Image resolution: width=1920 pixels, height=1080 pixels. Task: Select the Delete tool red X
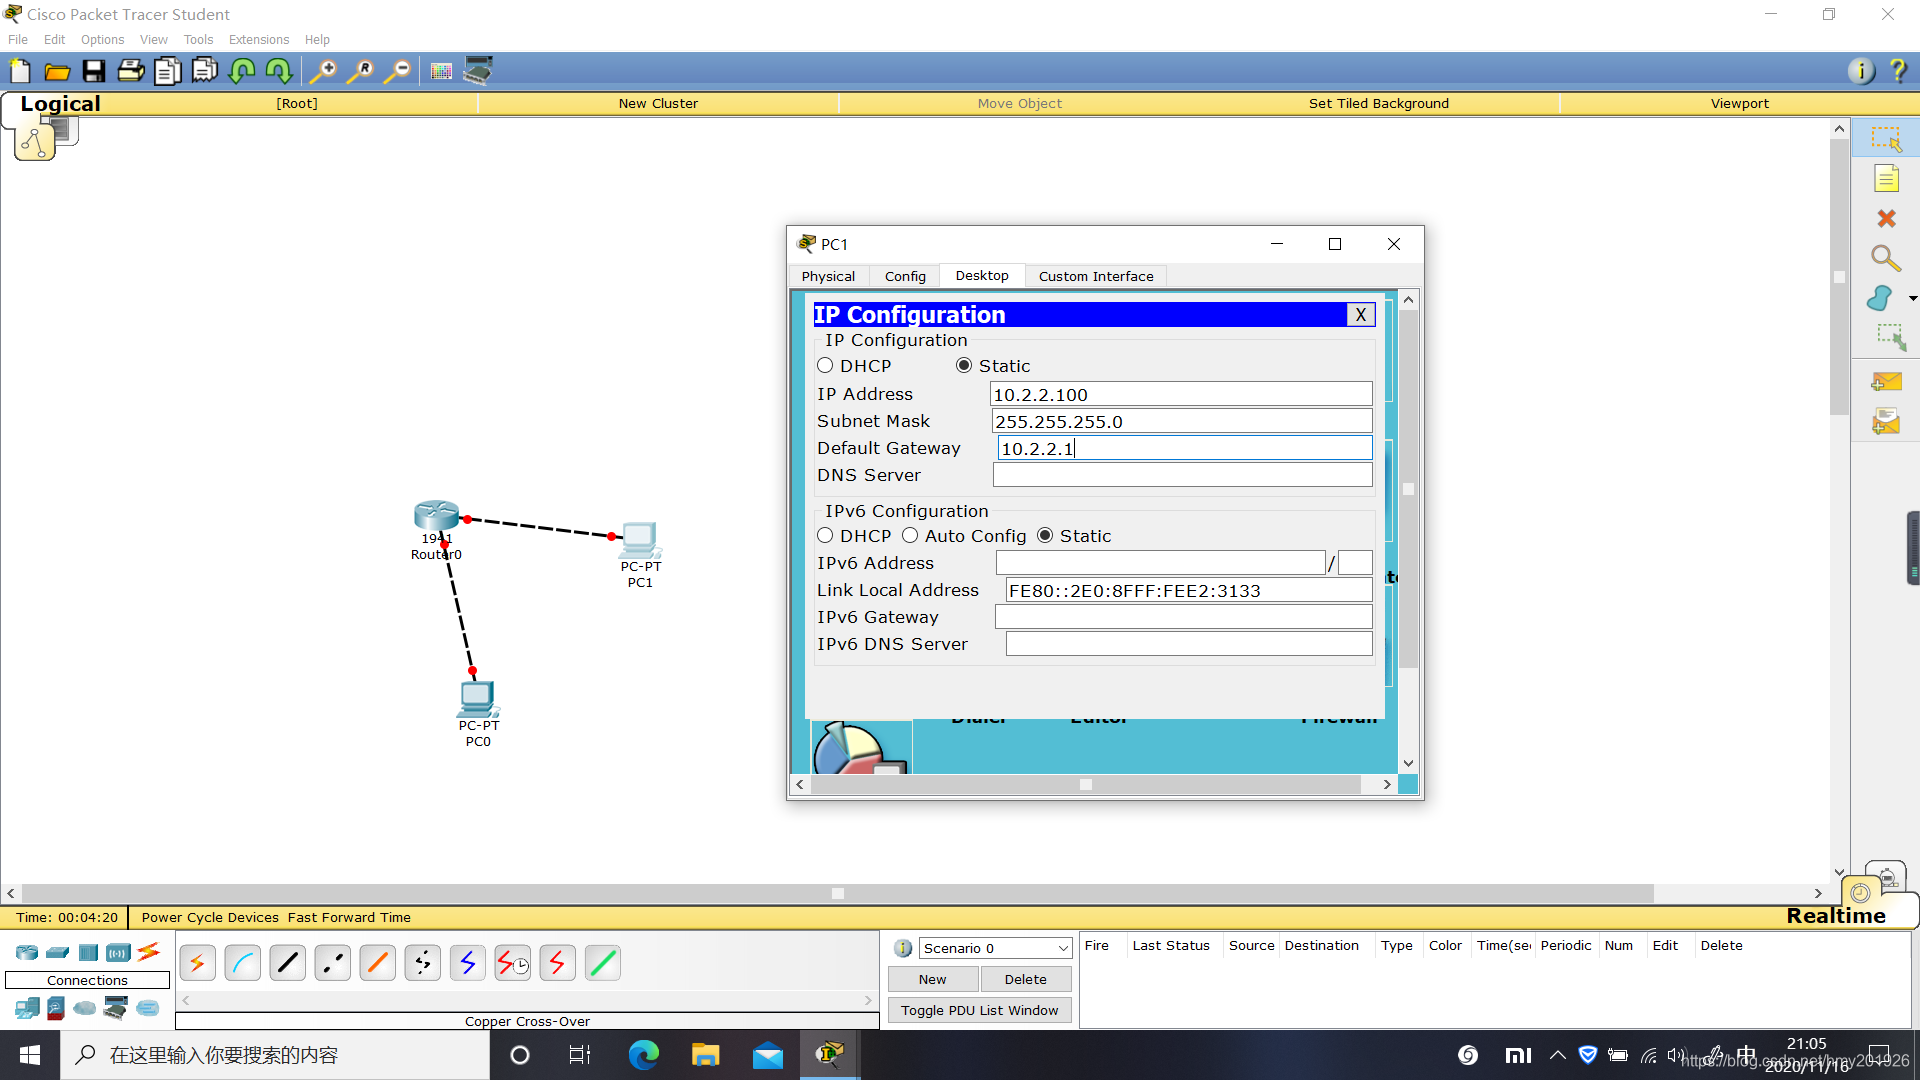click(x=1886, y=219)
